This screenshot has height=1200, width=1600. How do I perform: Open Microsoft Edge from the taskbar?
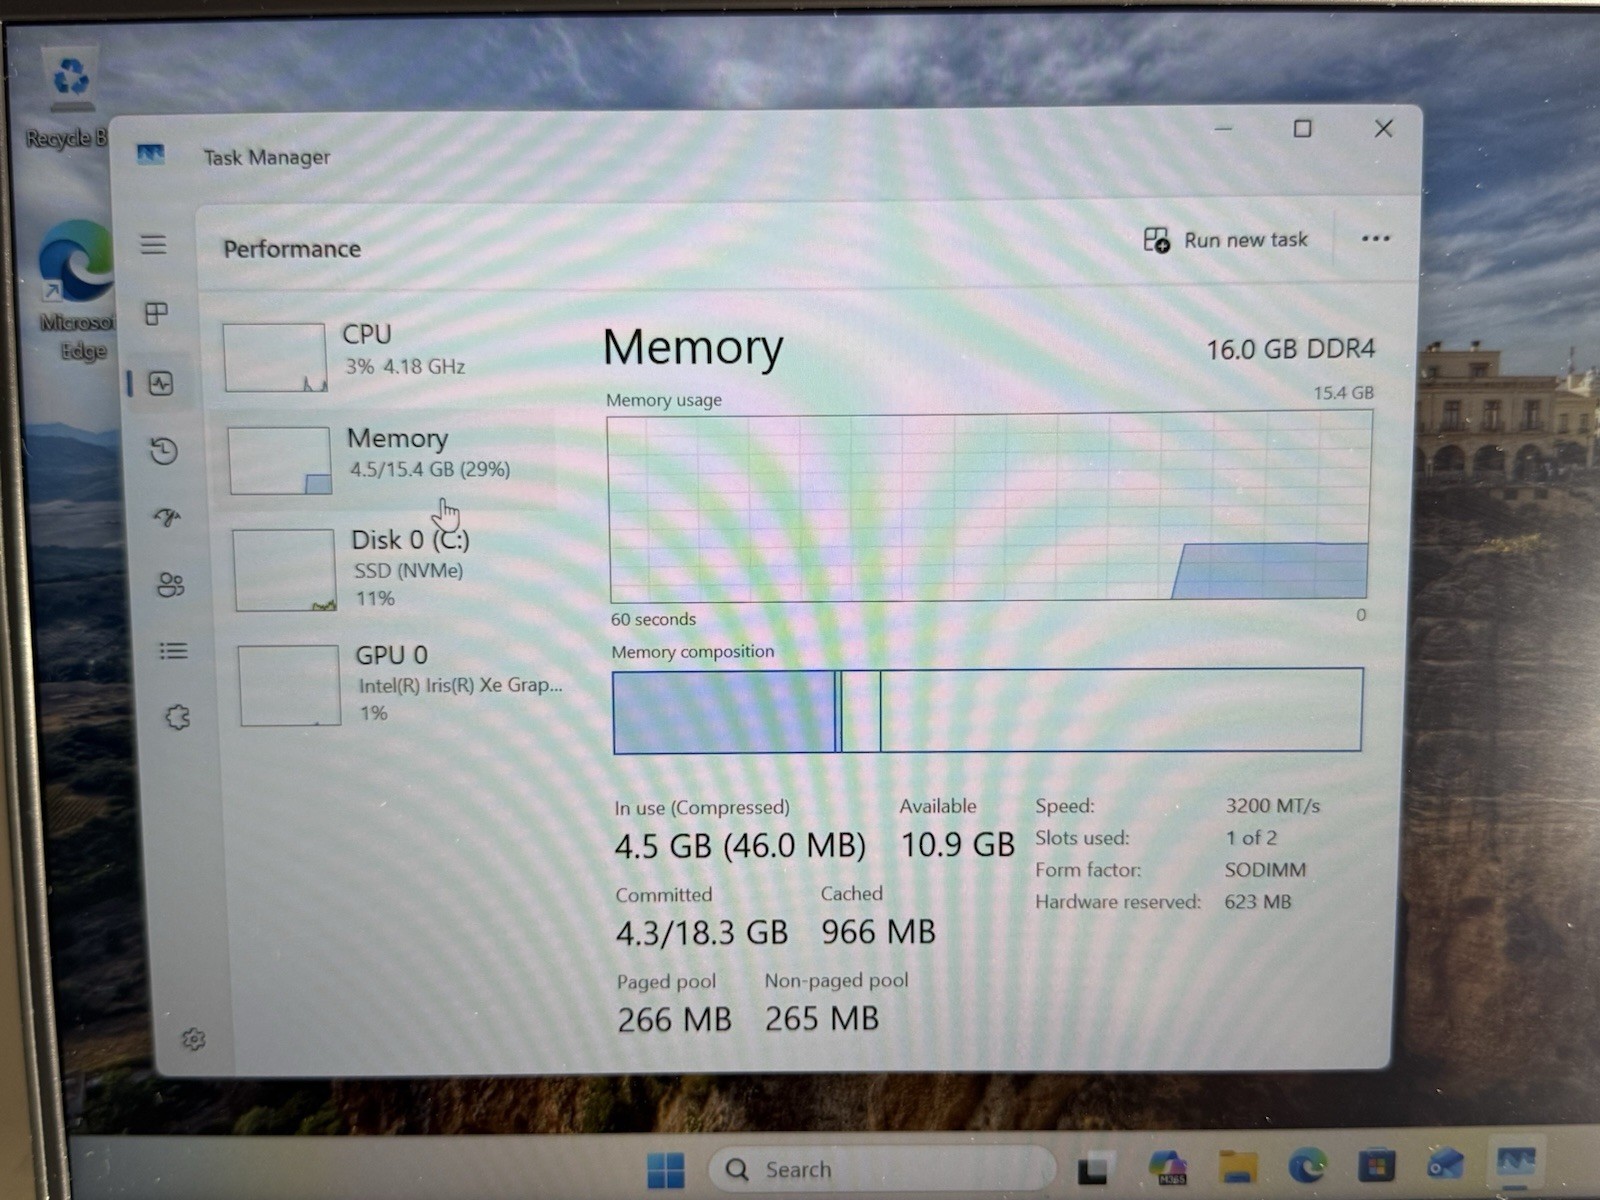(1307, 1165)
